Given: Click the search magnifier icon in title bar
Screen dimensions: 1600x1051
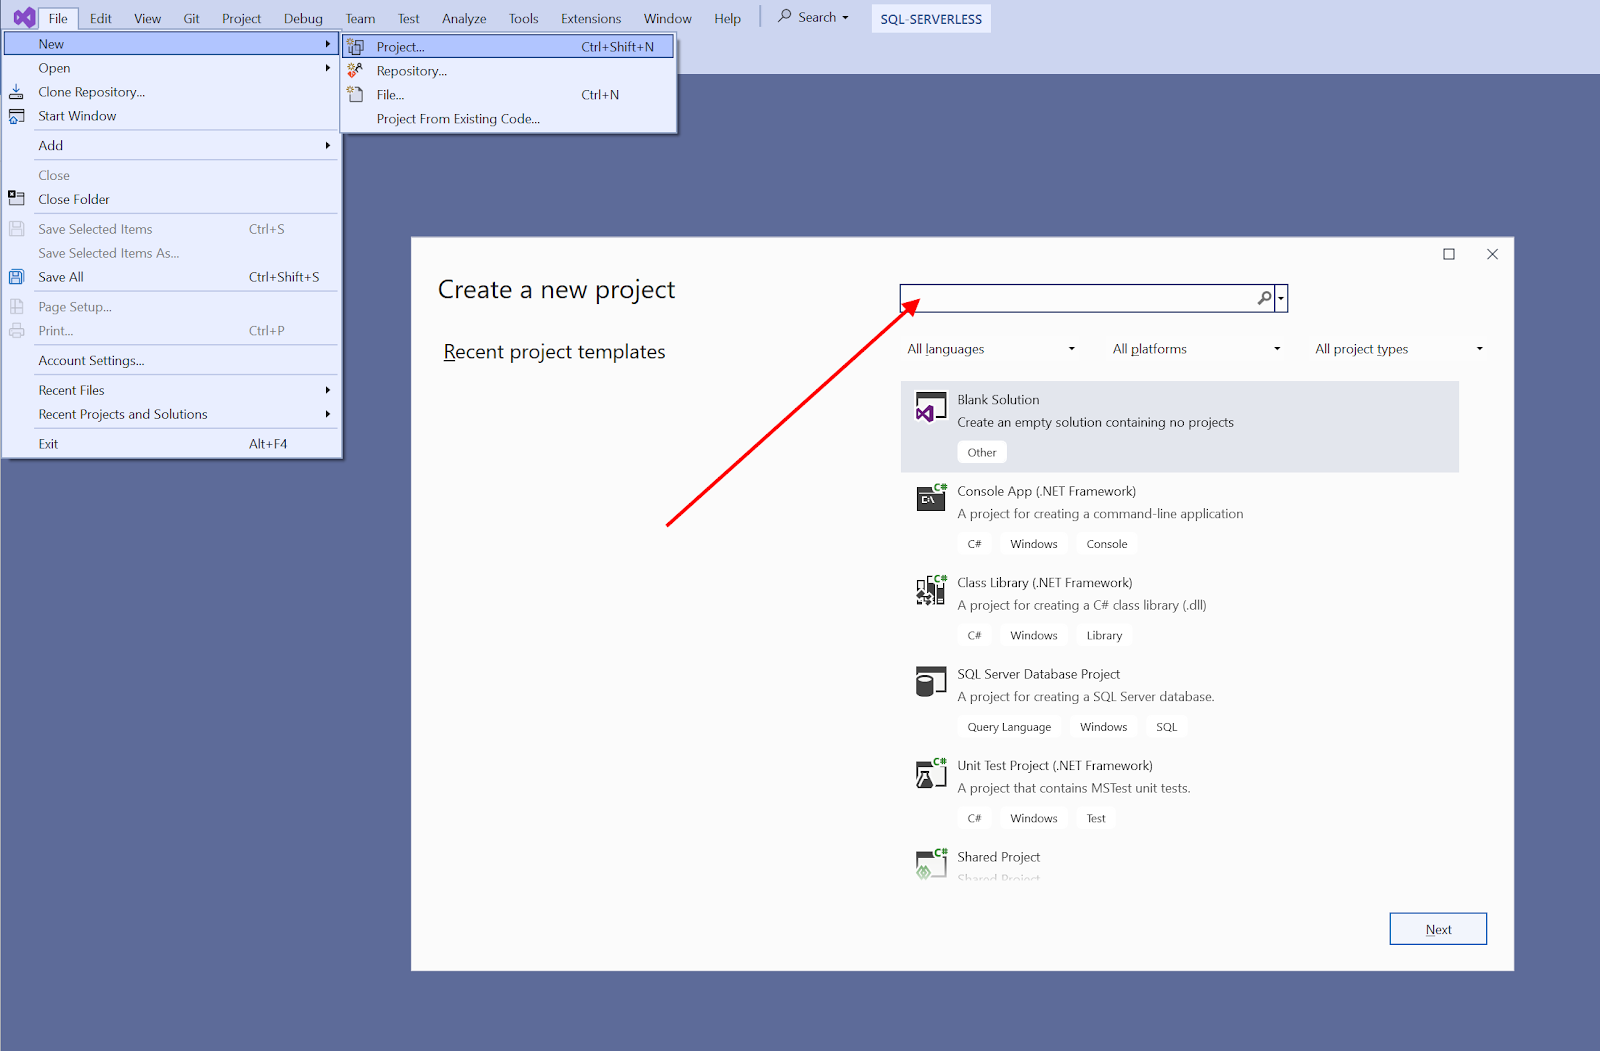Looking at the screenshot, I should pyautogui.click(x=785, y=16).
